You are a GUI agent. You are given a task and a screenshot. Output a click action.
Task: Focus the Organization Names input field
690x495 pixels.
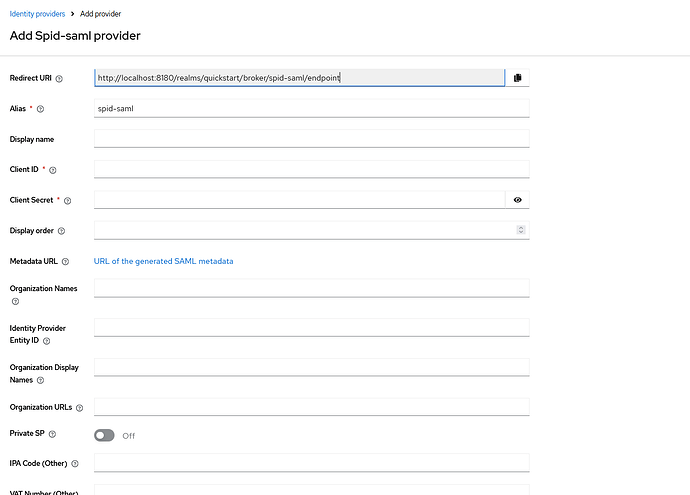pyautogui.click(x=312, y=288)
